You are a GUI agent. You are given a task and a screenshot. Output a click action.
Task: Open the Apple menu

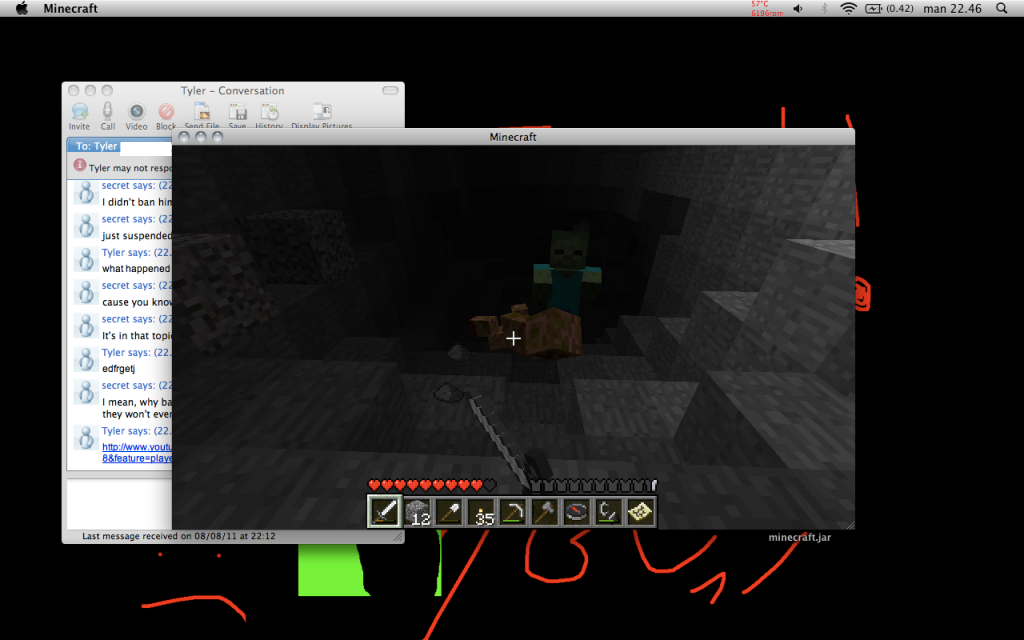click(21, 9)
